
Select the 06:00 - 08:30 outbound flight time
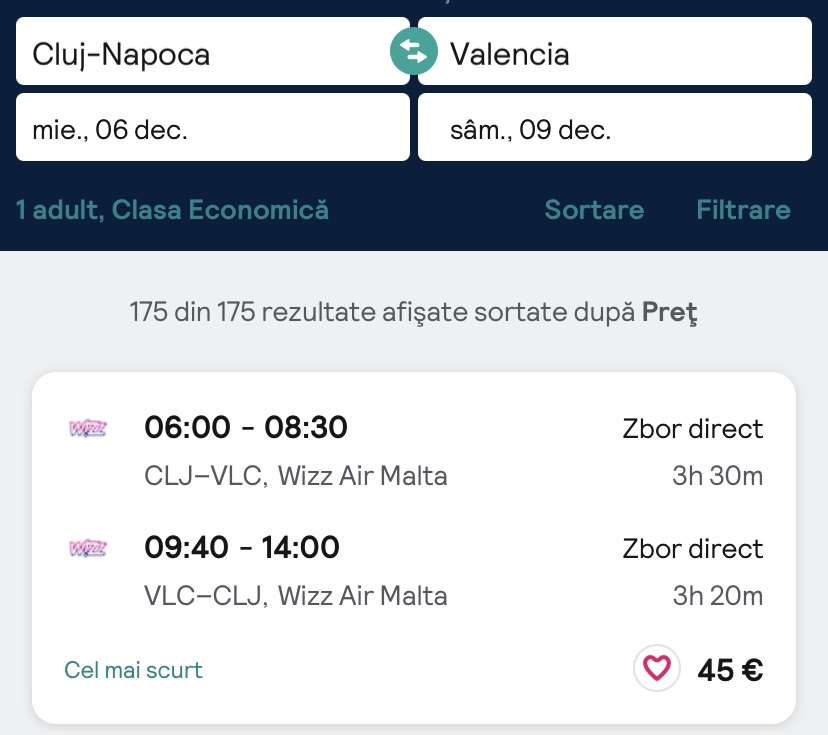[246, 428]
